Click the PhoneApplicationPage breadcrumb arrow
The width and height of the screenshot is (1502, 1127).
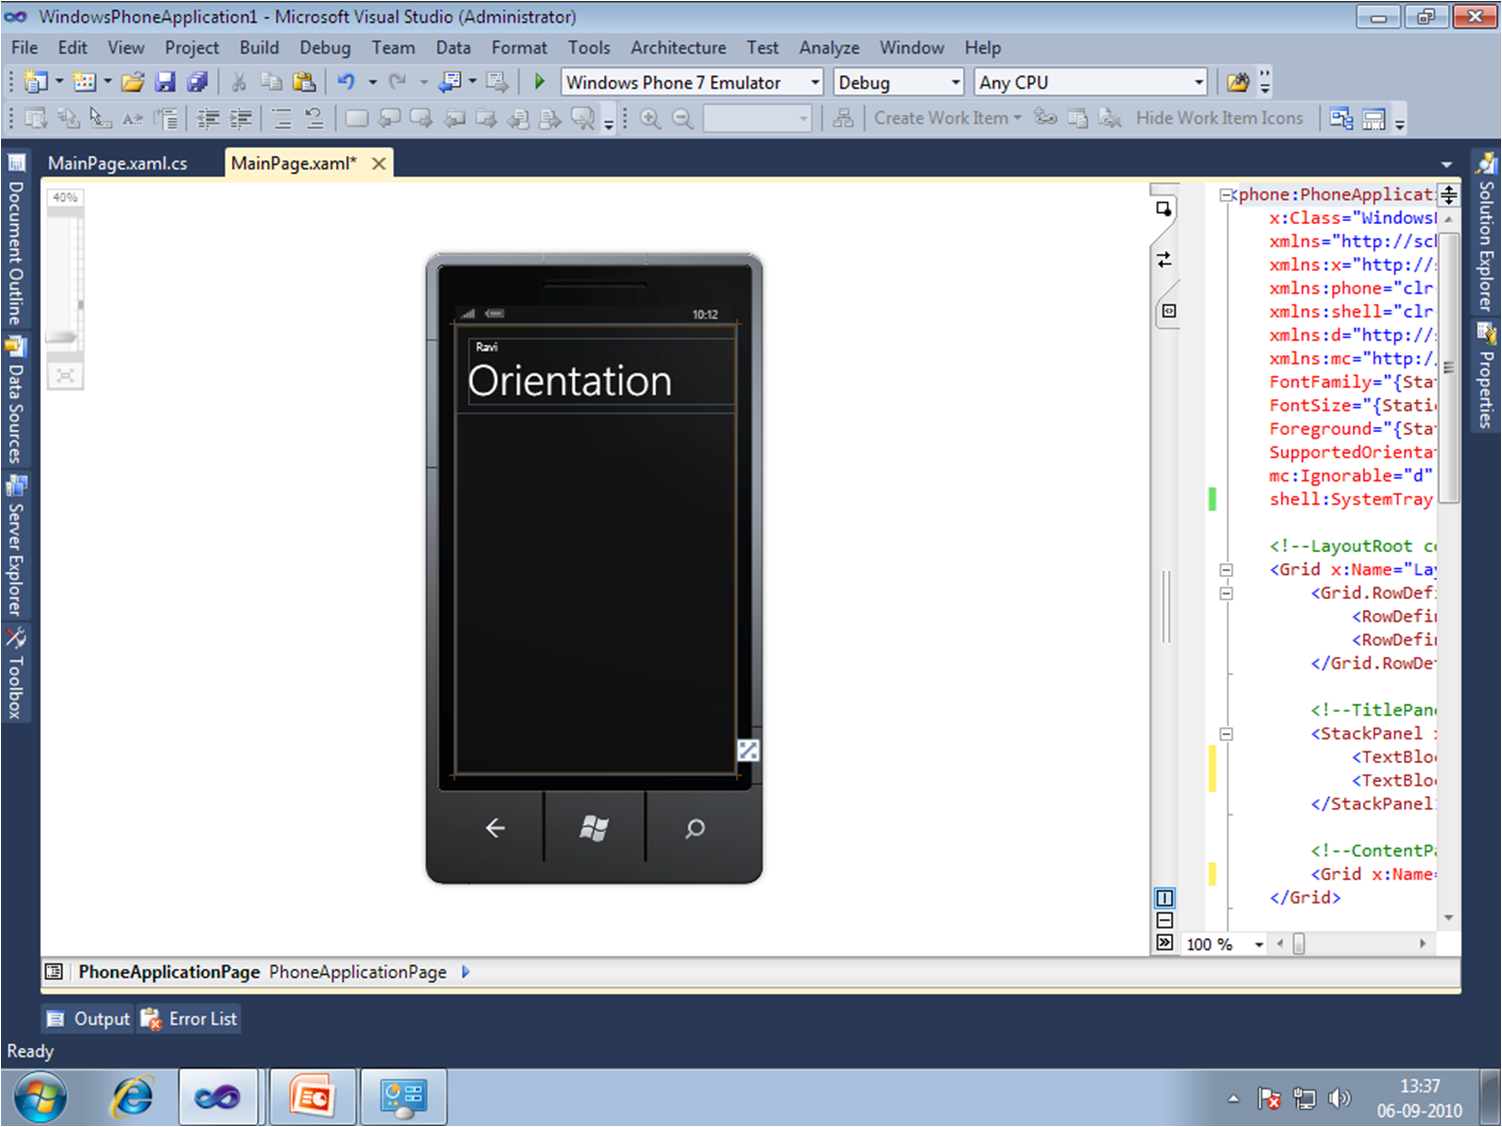coord(465,972)
